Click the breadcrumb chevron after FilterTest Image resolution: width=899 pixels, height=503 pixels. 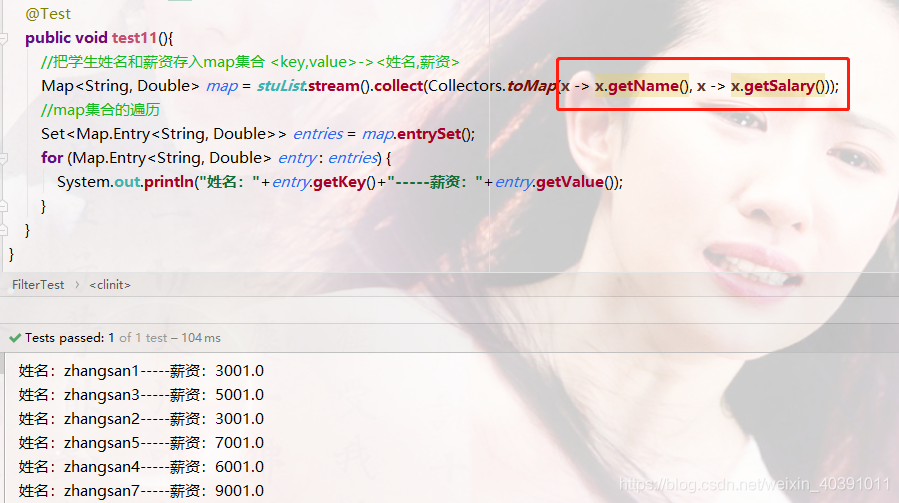pyautogui.click(x=77, y=284)
